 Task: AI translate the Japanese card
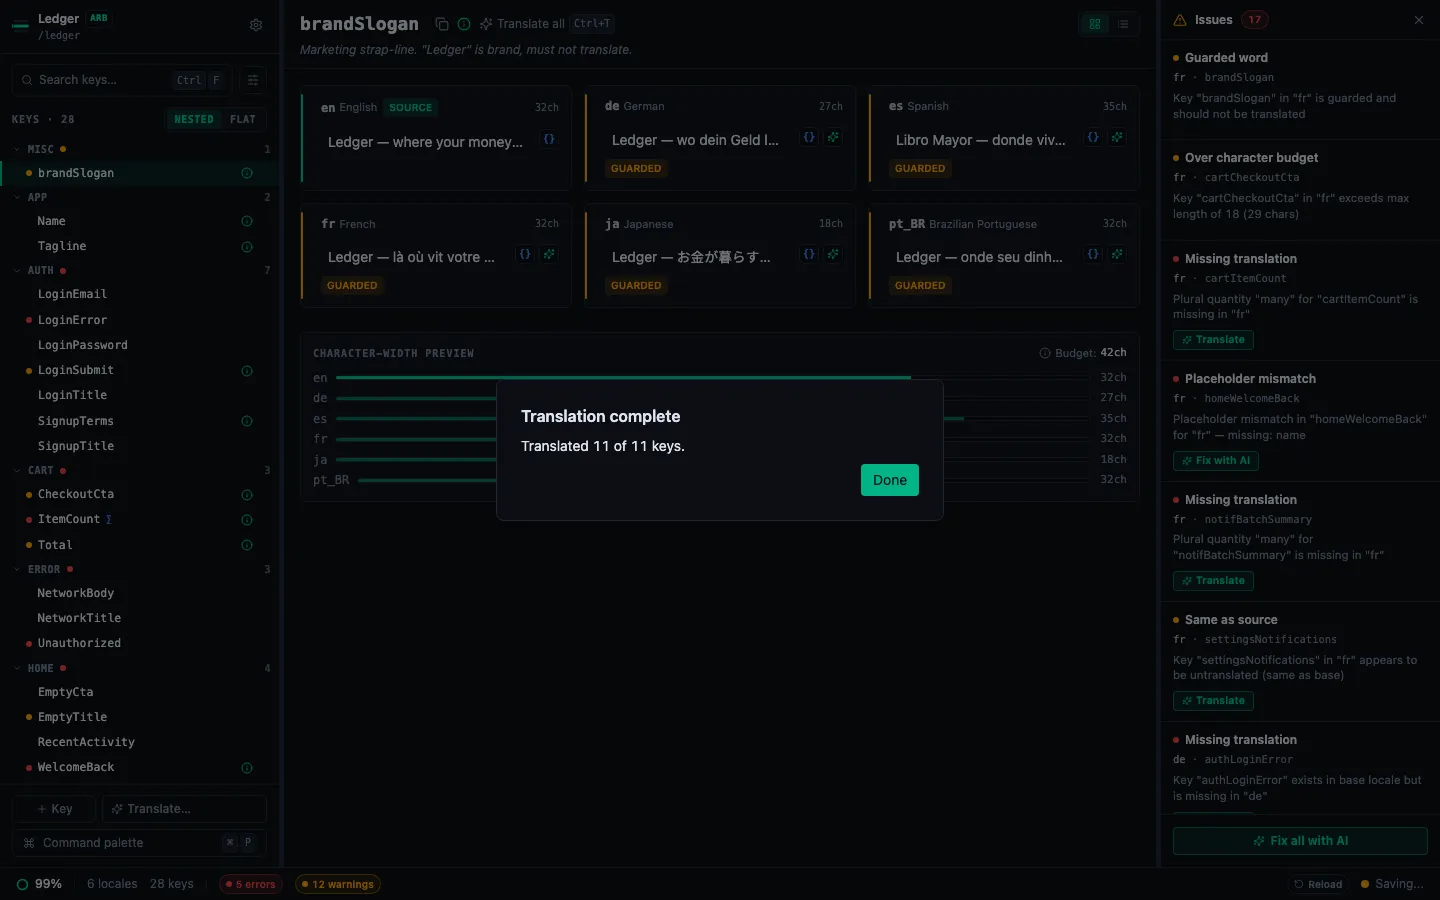833,254
